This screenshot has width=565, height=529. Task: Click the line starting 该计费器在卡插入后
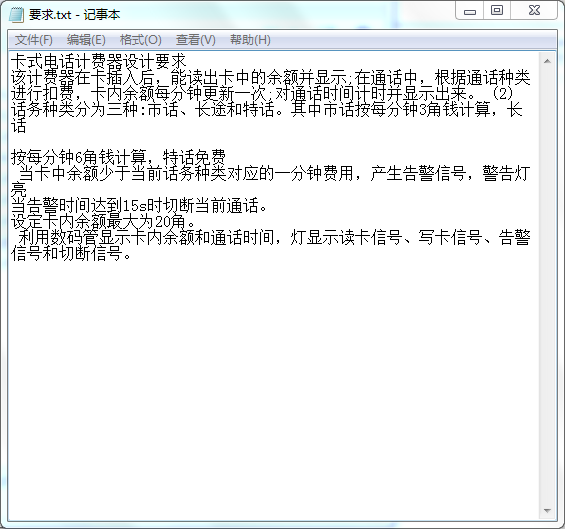(271, 77)
